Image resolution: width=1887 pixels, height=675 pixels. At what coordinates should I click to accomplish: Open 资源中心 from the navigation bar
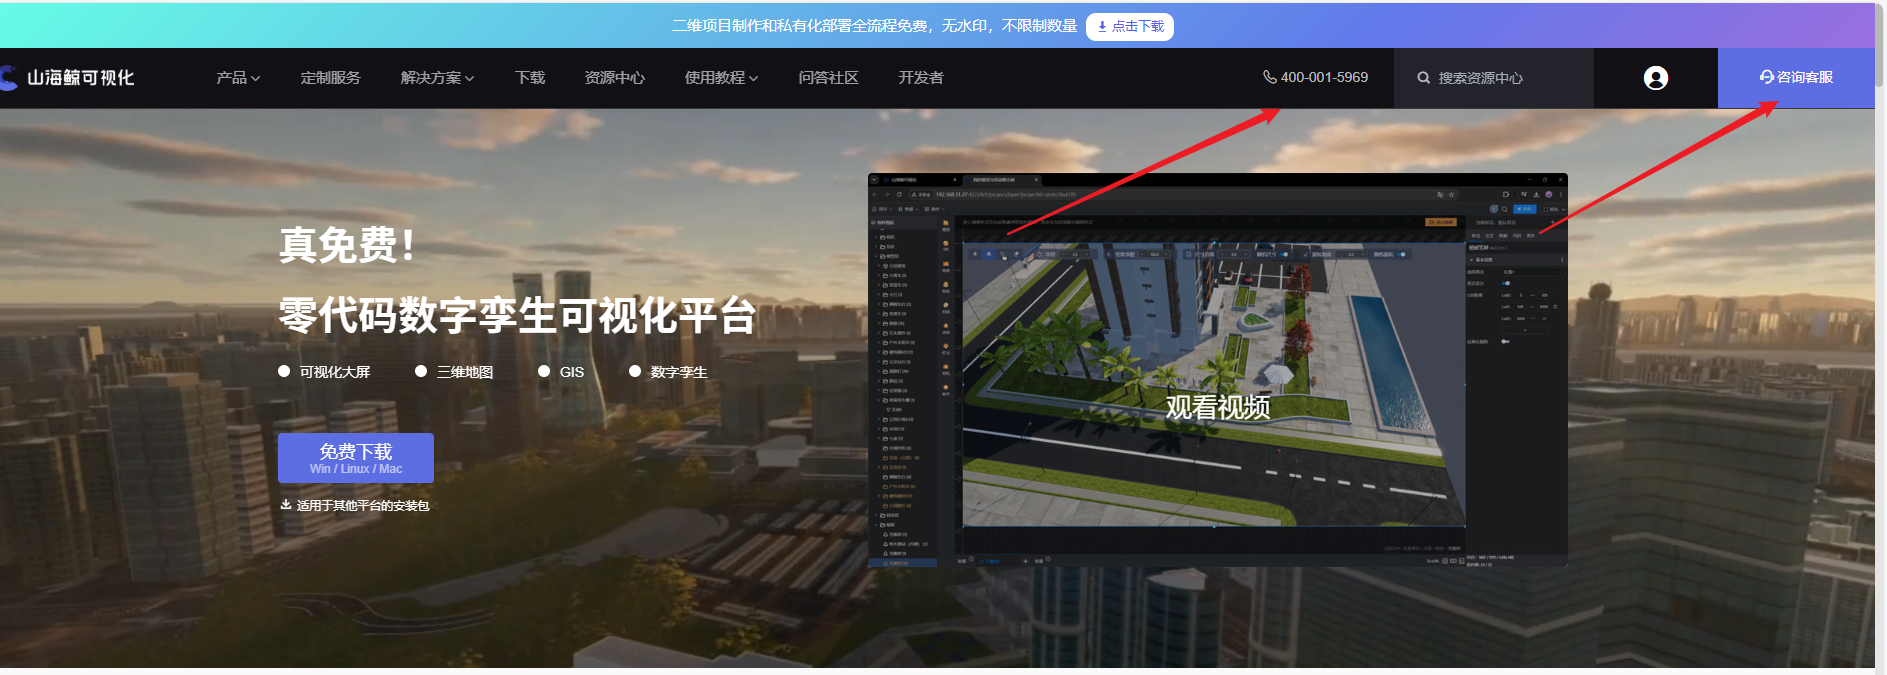(614, 78)
